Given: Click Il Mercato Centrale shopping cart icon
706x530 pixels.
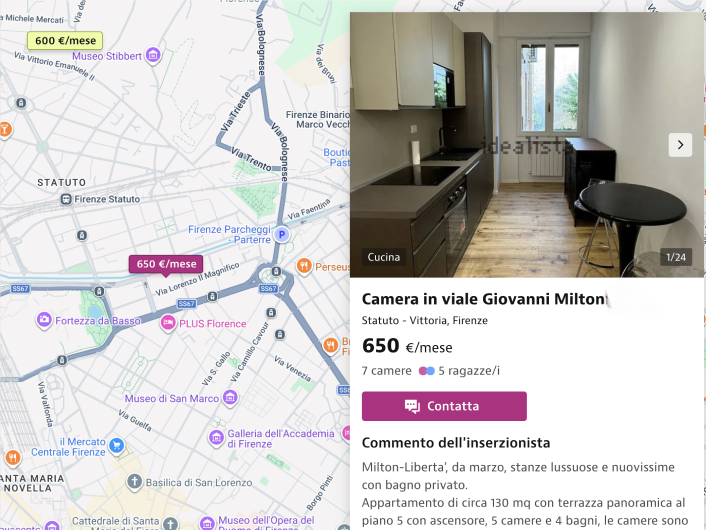Looking at the screenshot, I should pos(117,446).
